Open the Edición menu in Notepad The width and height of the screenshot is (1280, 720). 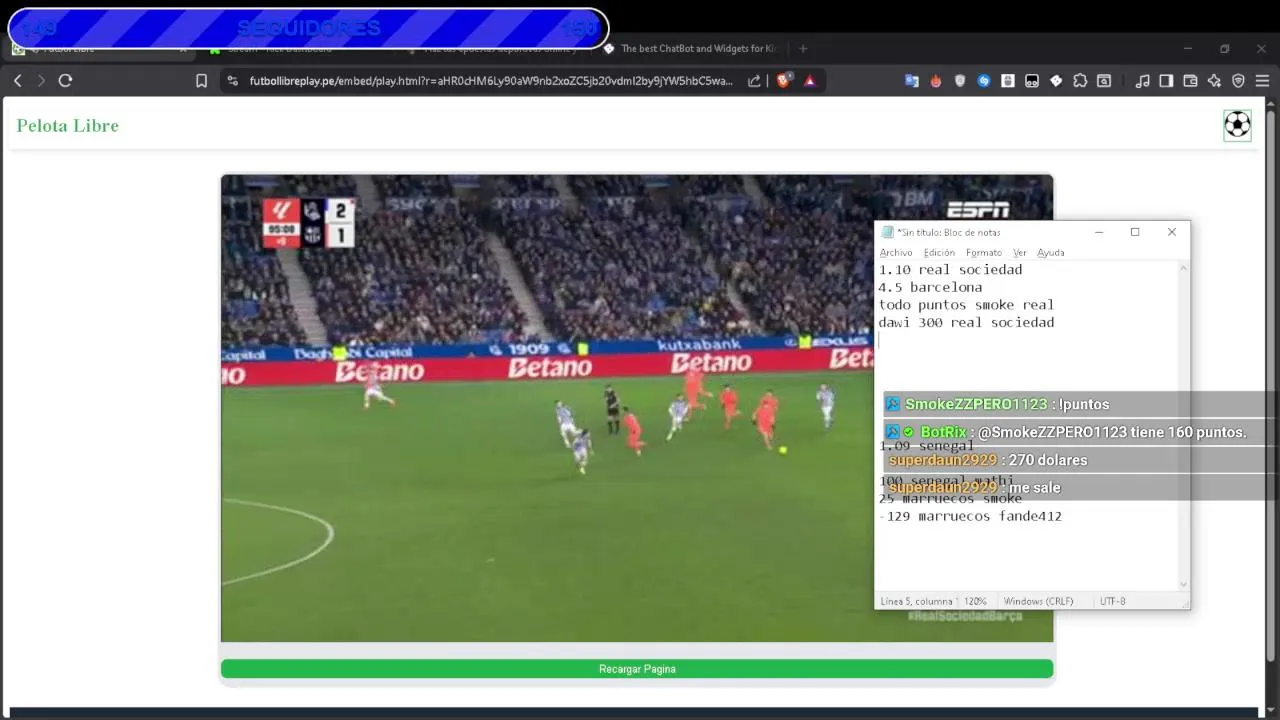coord(939,253)
